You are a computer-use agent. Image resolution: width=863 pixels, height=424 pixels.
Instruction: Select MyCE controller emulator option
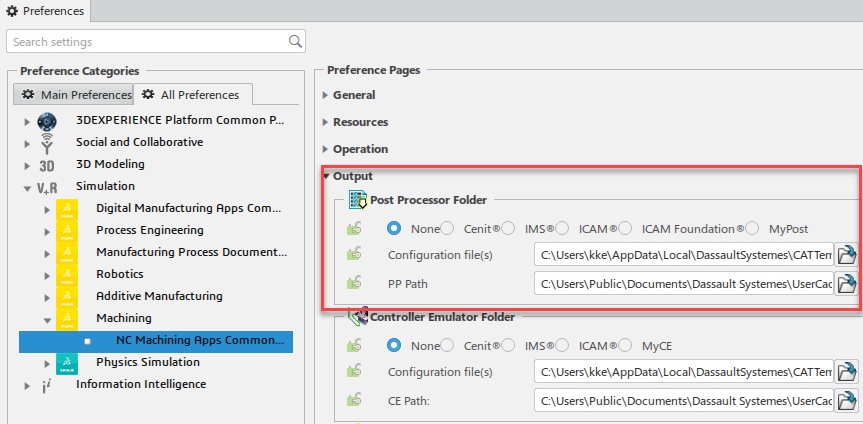click(625, 346)
